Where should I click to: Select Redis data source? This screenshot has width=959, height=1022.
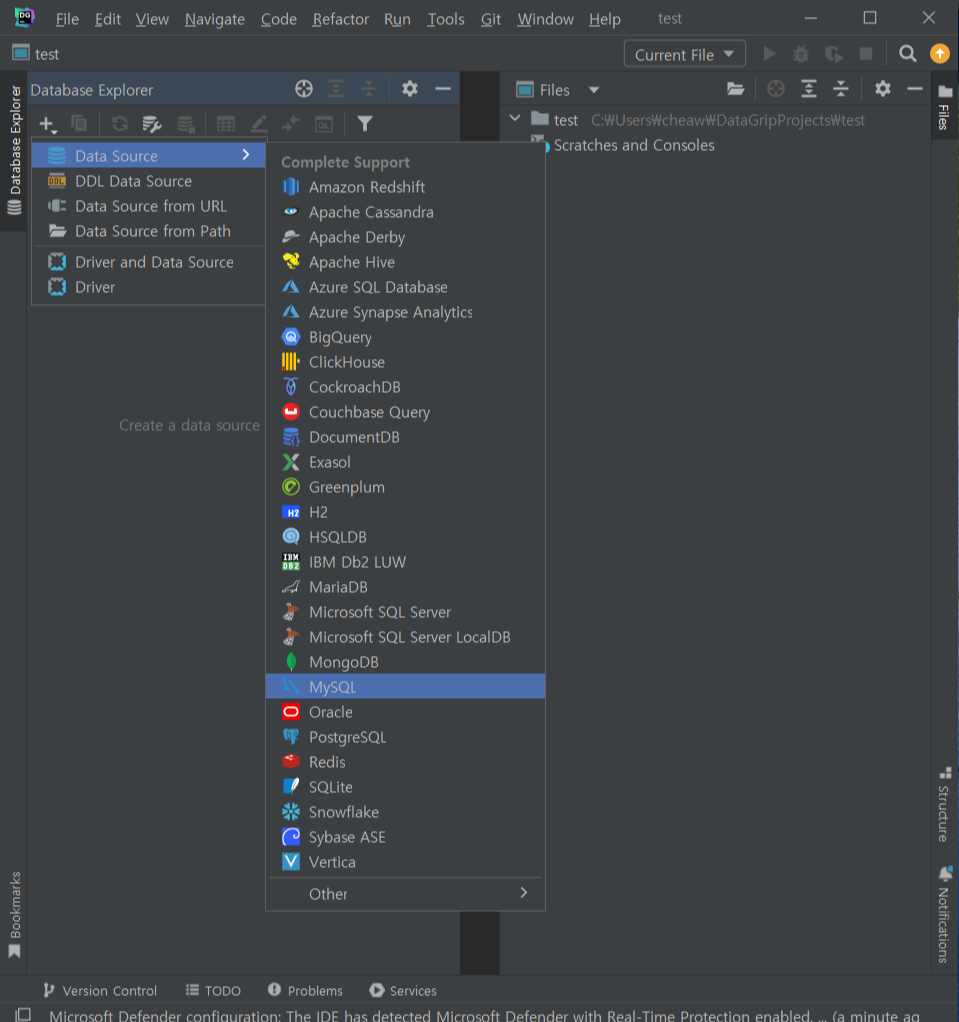pyautogui.click(x=406, y=761)
